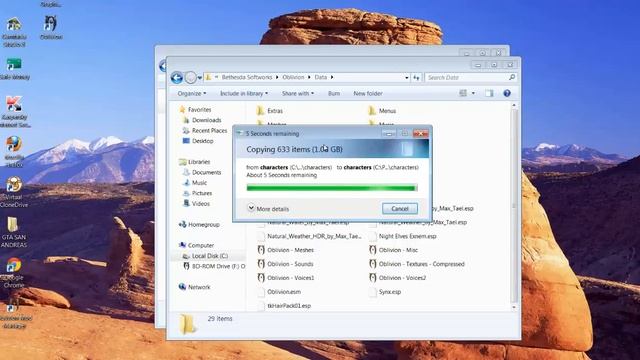Select Synx.esp file

385,292
